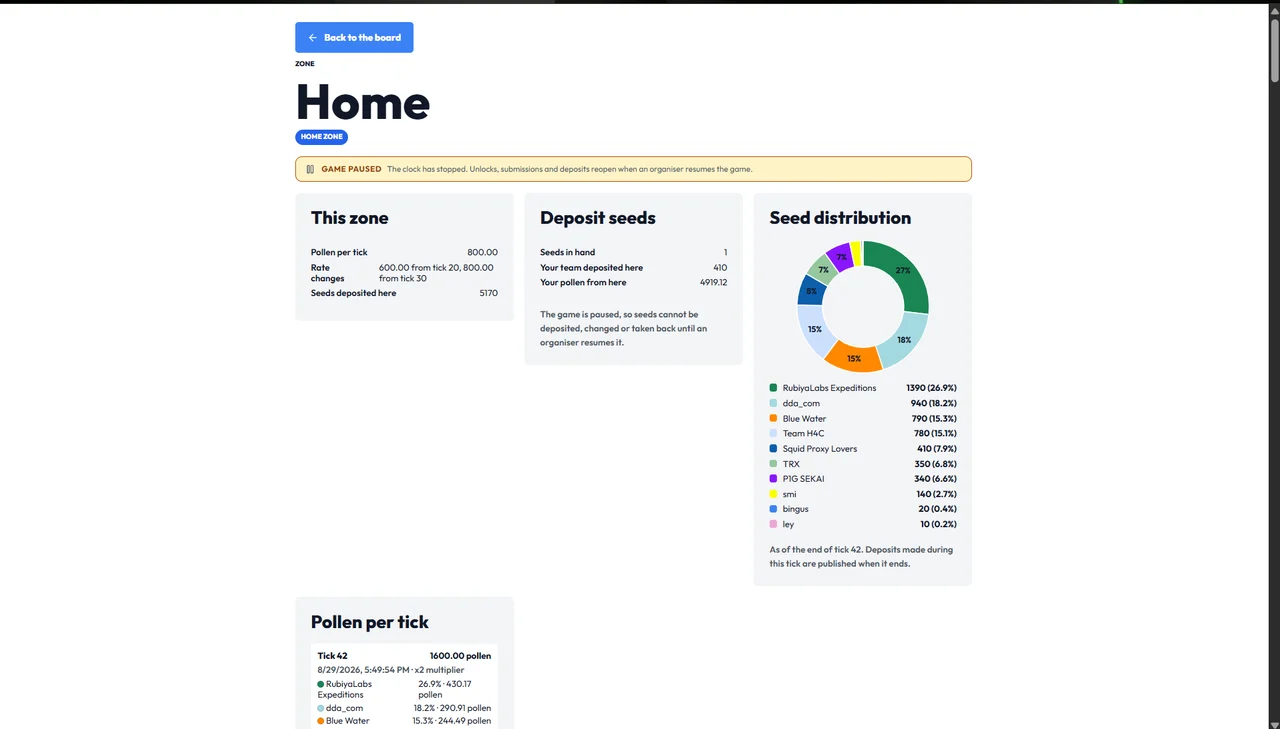The image size is (1280, 729).
Task: Click the "bingus" team name in the legend
Action: pyautogui.click(x=796, y=509)
